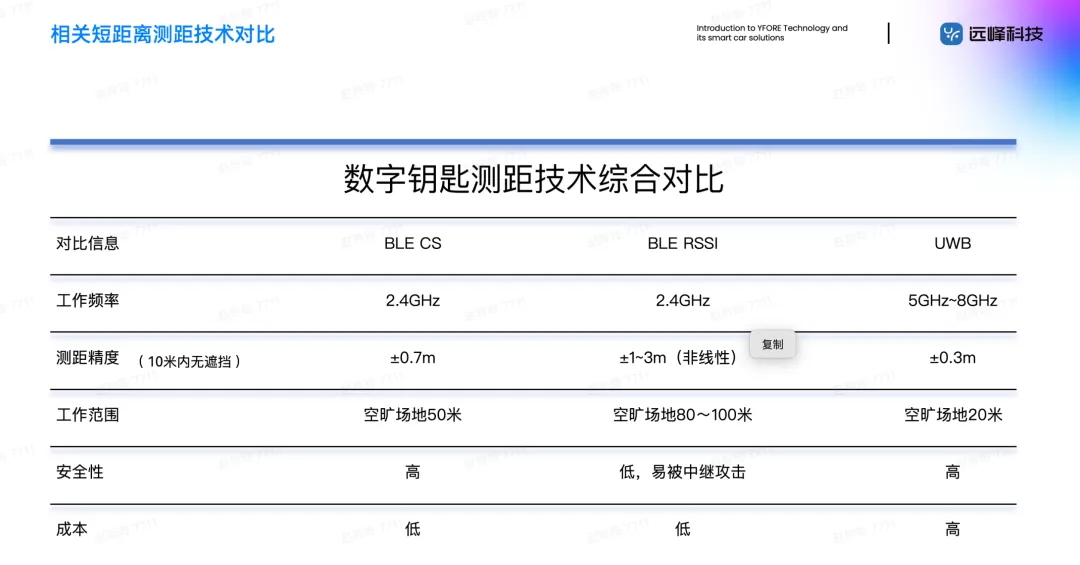Click the 低,易被中继攻击 cell
Viewport: 1080px width, 565px height.
pos(683,472)
